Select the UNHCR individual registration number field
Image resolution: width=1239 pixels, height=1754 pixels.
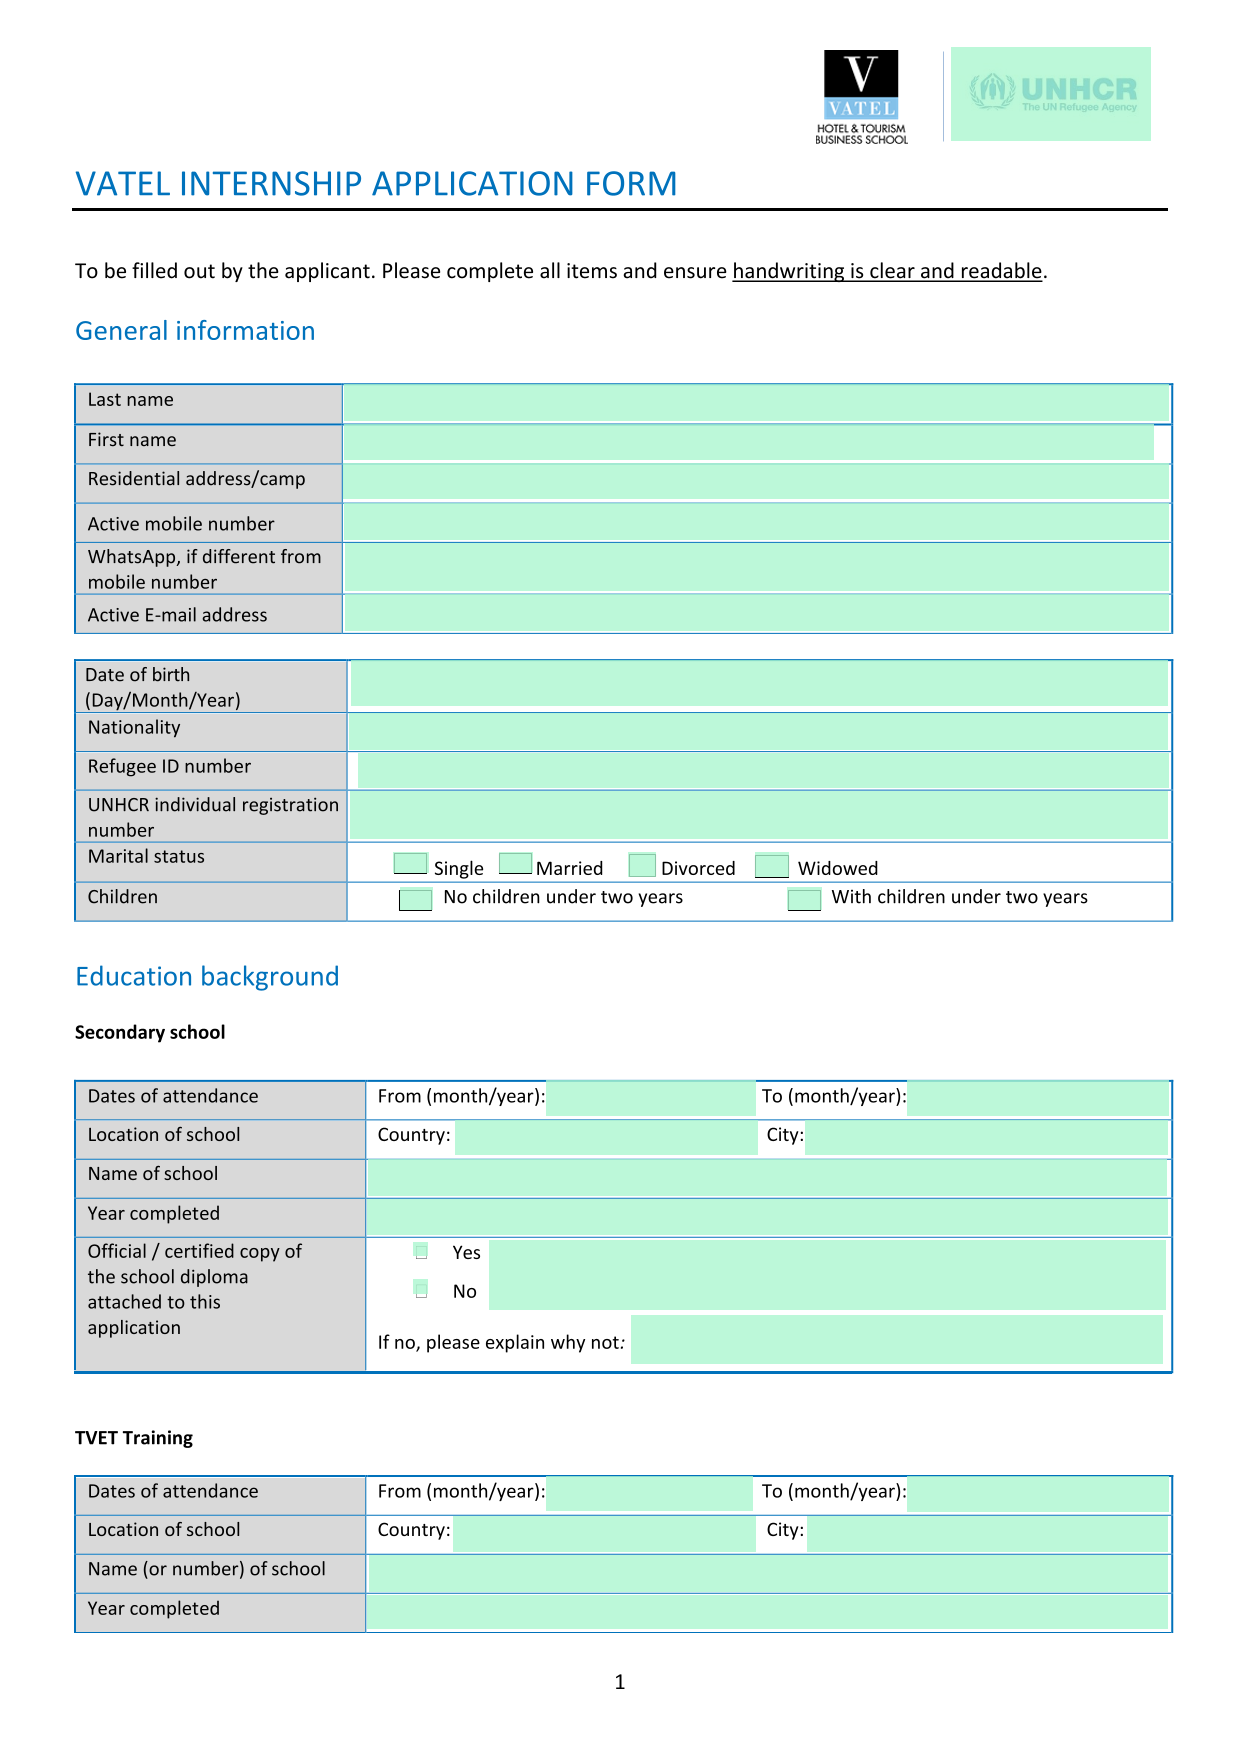point(759,815)
